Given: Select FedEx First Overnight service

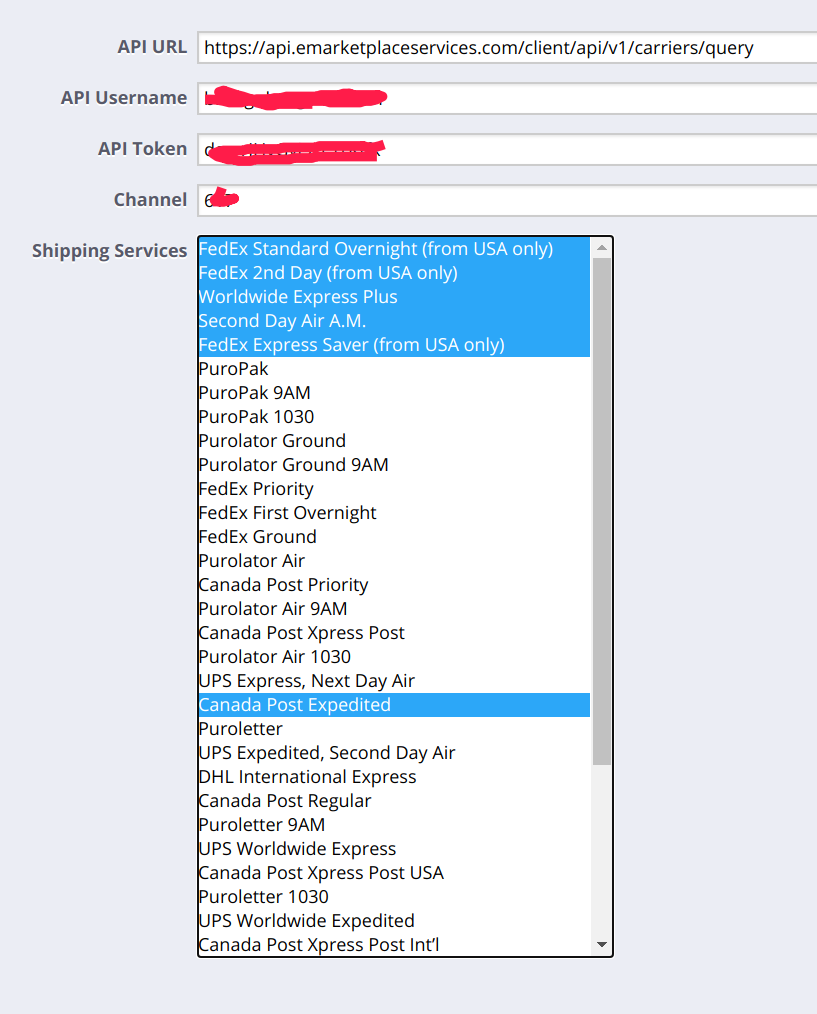Looking at the screenshot, I should [287, 513].
